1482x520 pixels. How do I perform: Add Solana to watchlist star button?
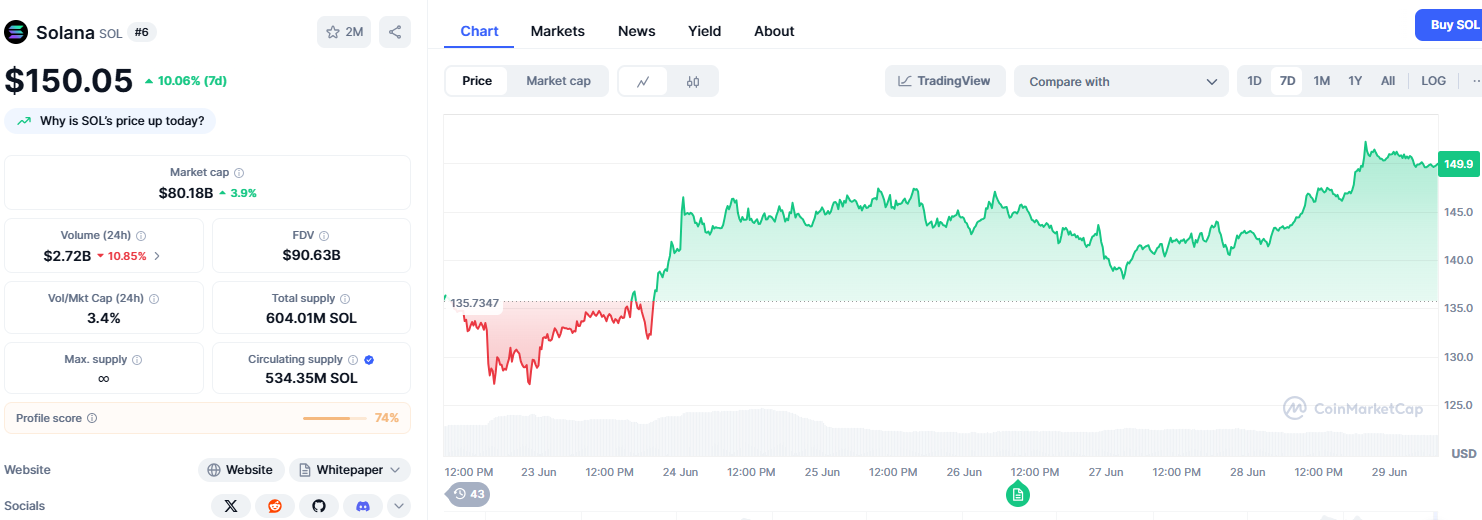344,32
